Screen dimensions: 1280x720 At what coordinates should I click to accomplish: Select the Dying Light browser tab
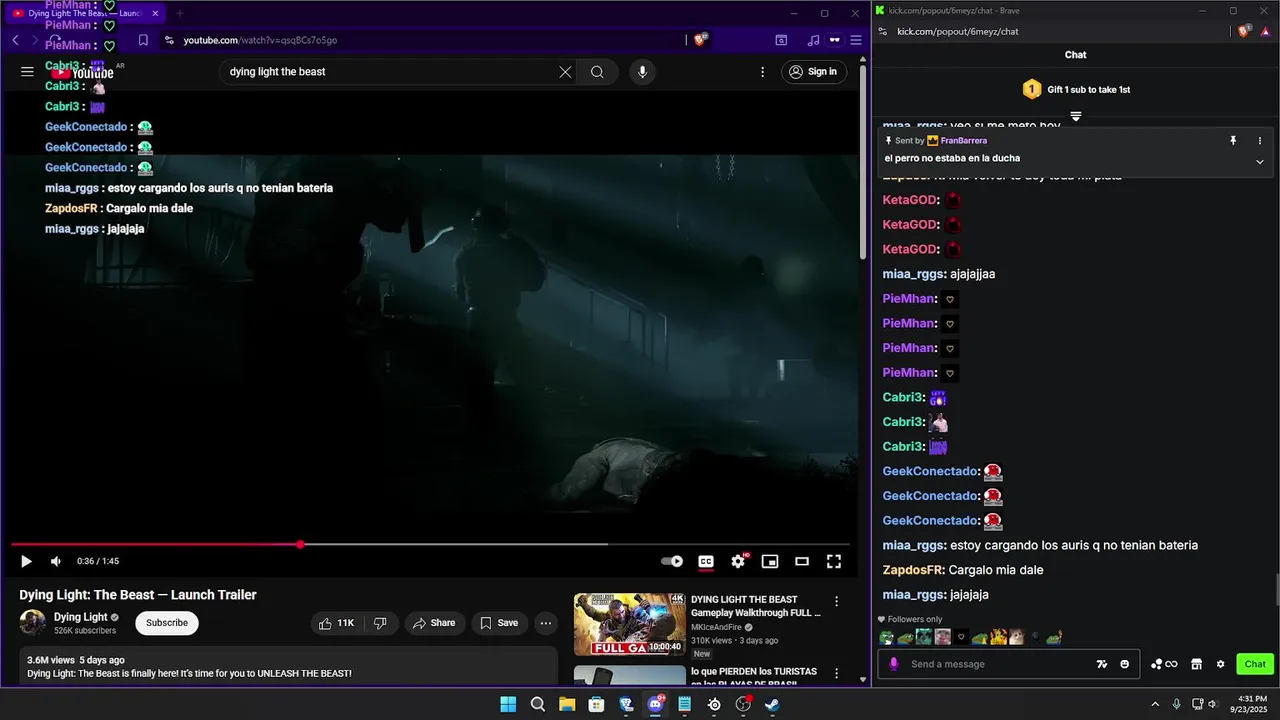pyautogui.click(x=84, y=13)
